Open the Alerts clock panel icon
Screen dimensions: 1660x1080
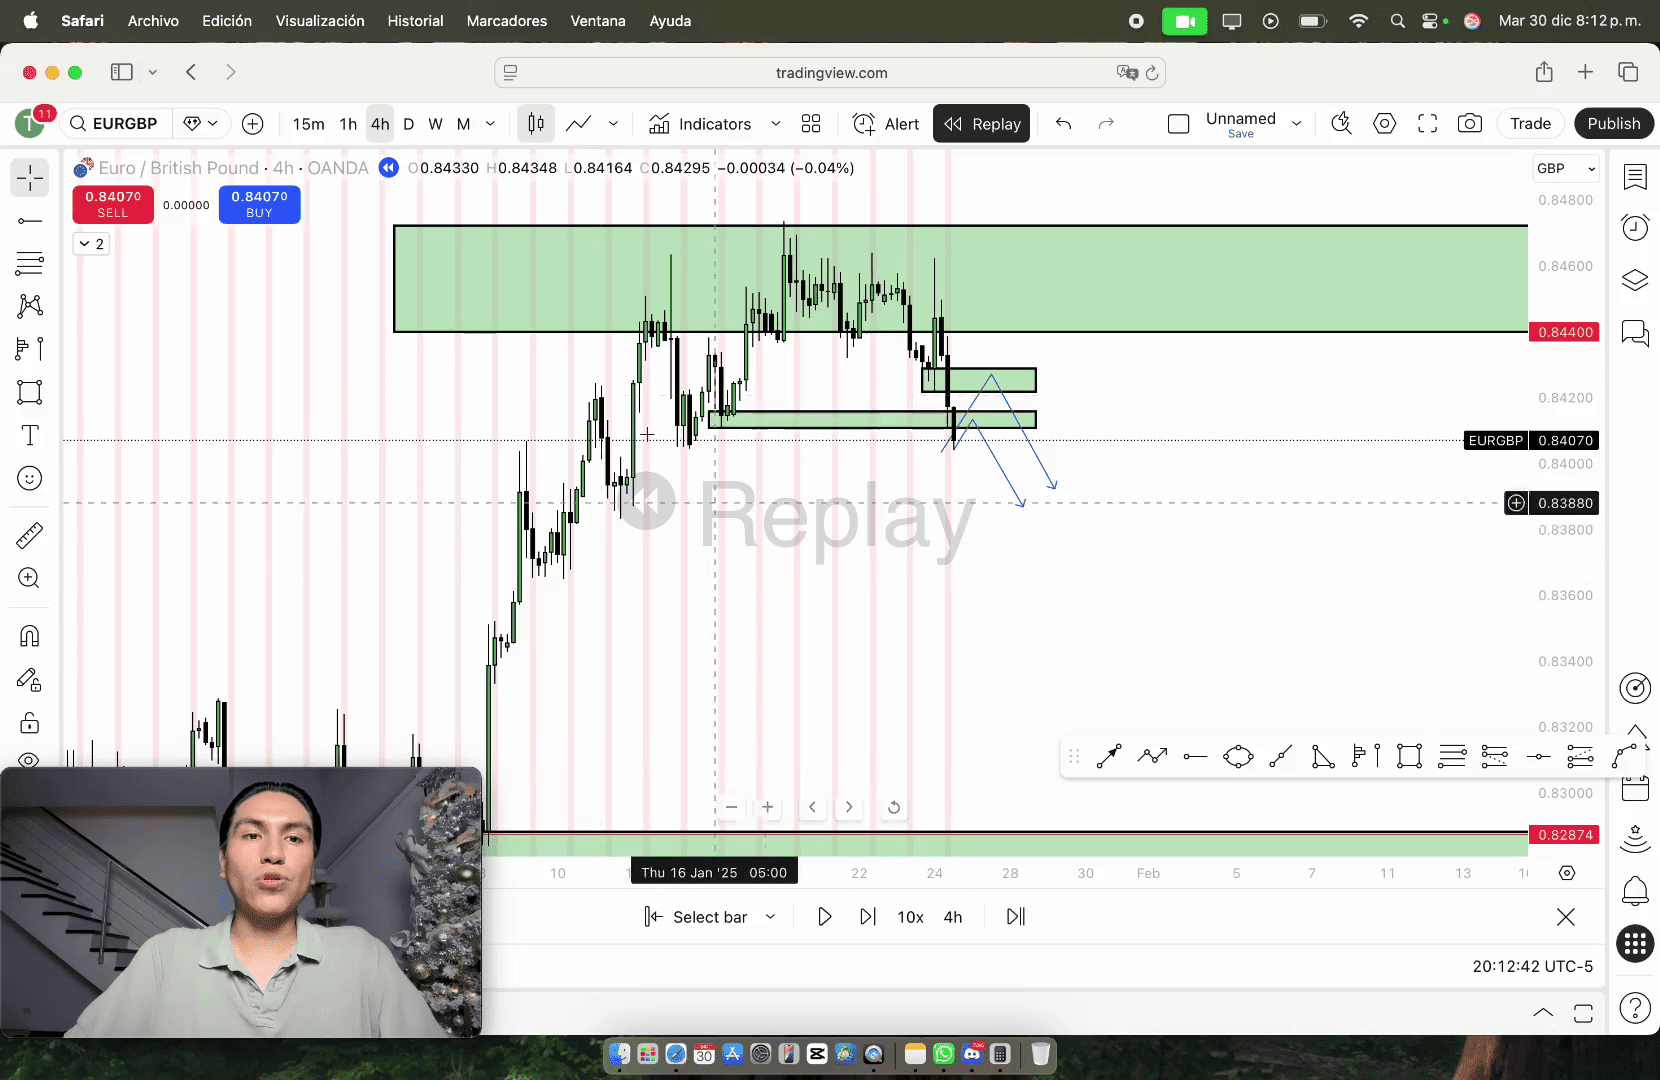(1635, 228)
